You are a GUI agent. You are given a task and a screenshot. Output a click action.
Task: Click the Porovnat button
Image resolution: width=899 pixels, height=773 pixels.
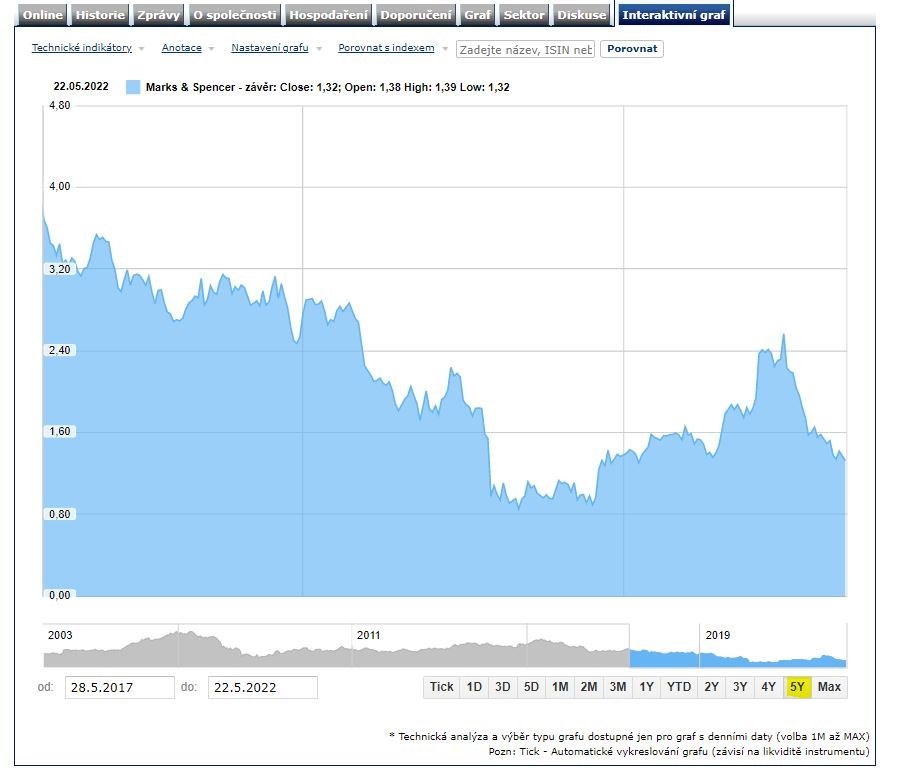[631, 49]
